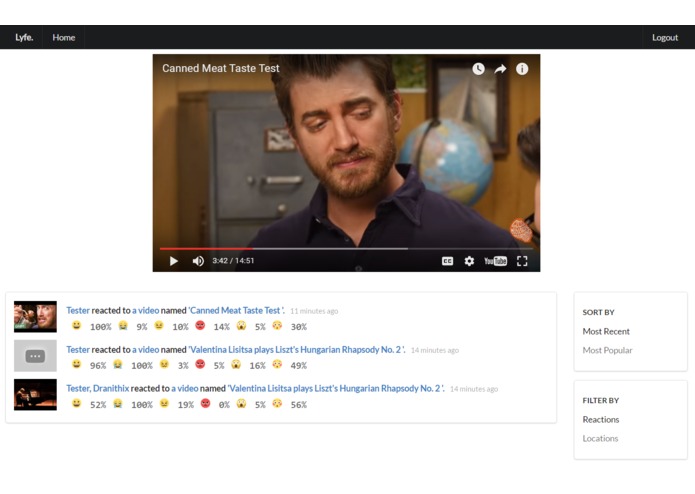Sort feed by Most Recent
Viewport: 695px width, 494px height.
coord(606,331)
